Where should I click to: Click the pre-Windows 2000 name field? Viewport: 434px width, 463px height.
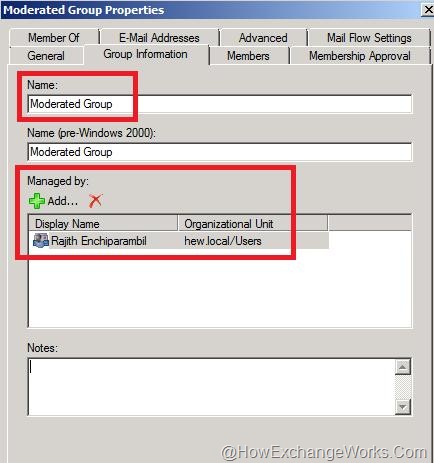point(220,152)
